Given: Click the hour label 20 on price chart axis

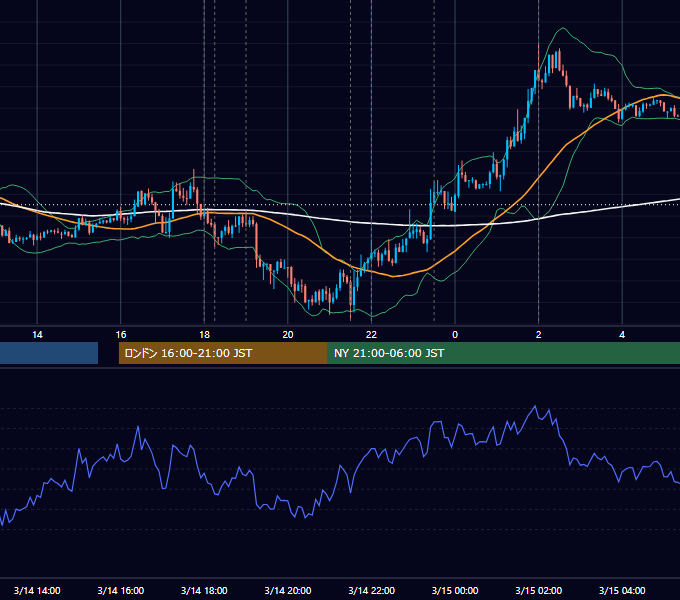Looking at the screenshot, I should tap(288, 334).
